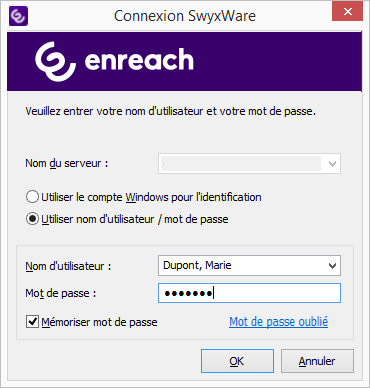Image resolution: width=370 pixels, height=388 pixels.
Task: Click the Dupont, Marie username field
Action: [x=249, y=266]
